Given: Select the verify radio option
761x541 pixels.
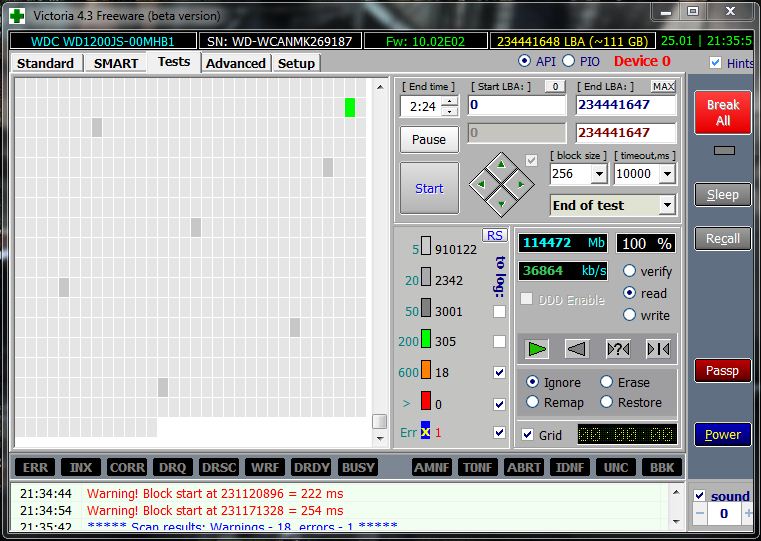Looking at the screenshot, I should [630, 271].
